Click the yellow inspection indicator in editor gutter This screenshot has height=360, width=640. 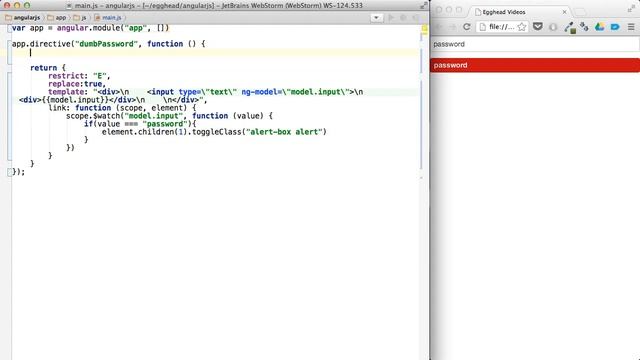(x=424, y=29)
